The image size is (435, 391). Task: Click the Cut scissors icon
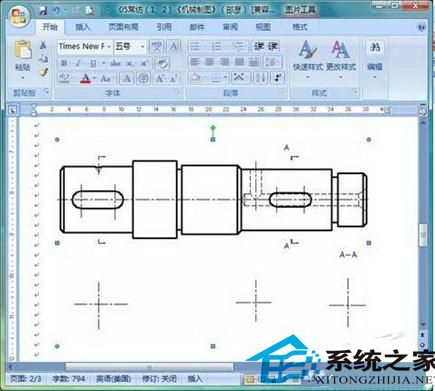pyautogui.click(x=43, y=45)
